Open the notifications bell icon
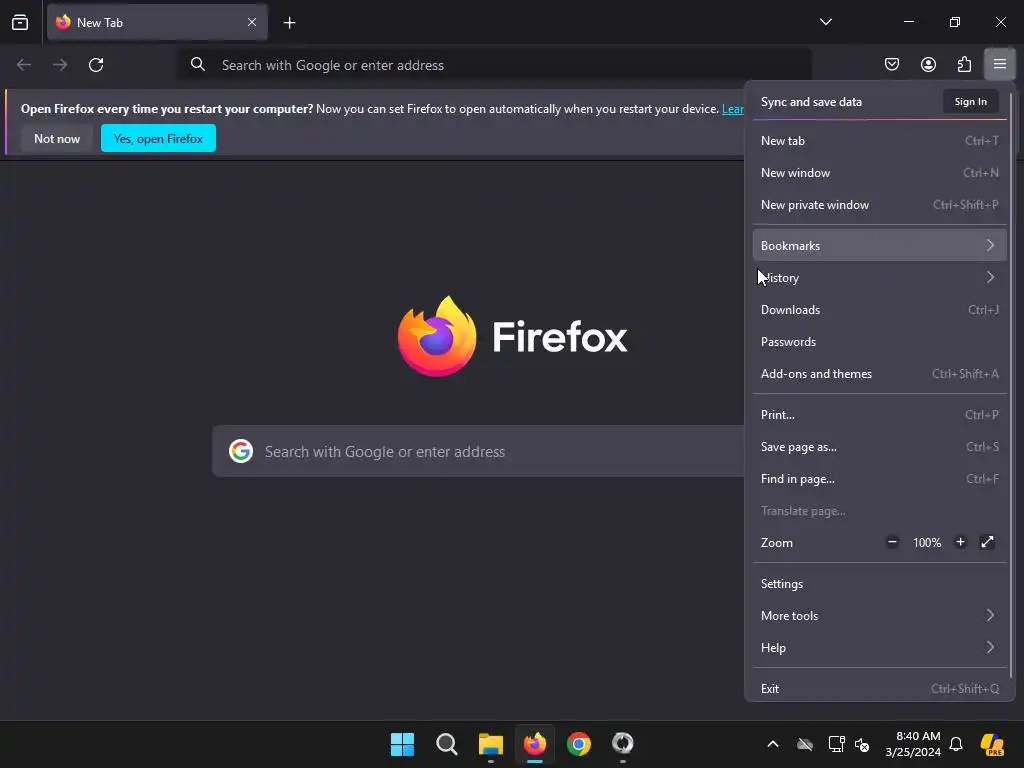The height and width of the screenshot is (768, 1024). [956, 744]
